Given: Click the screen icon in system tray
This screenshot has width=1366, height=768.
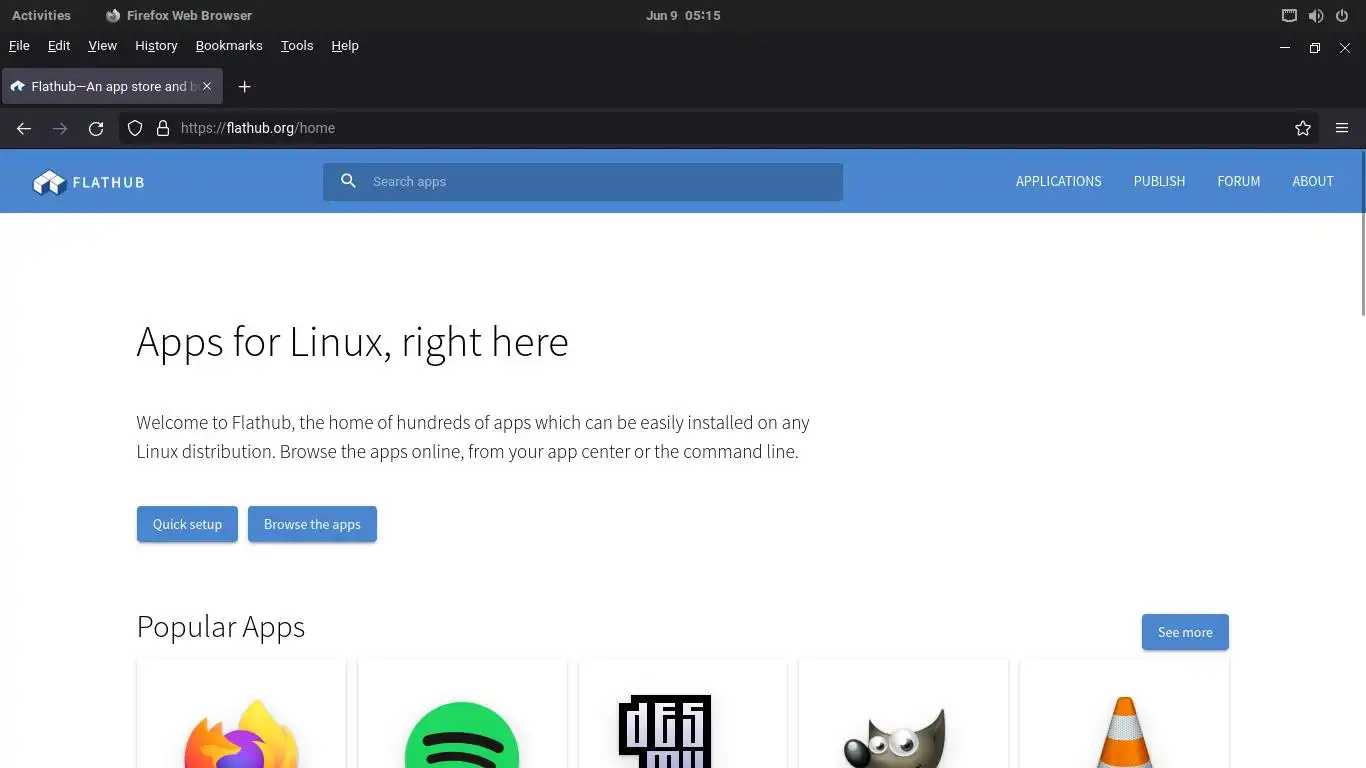Looking at the screenshot, I should point(1290,16).
